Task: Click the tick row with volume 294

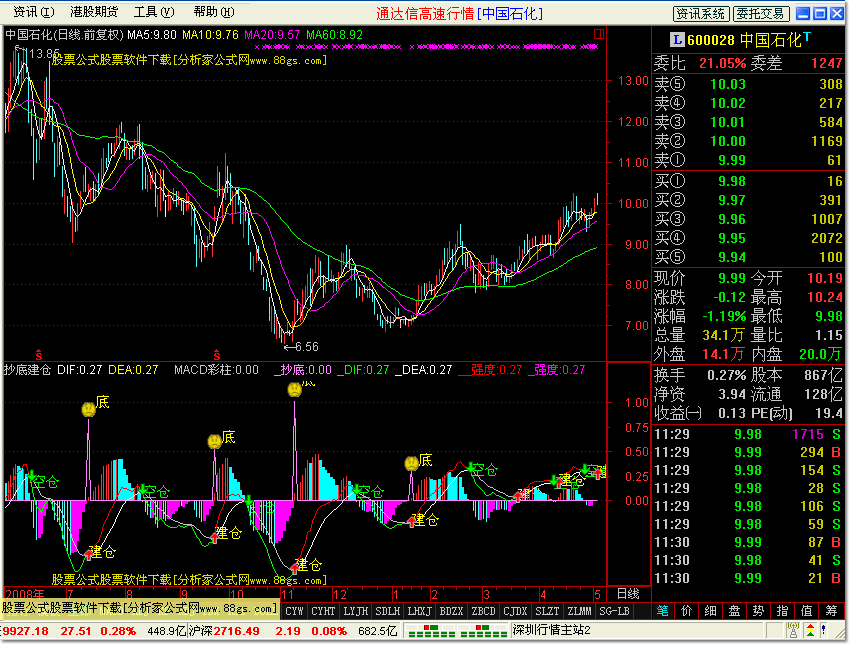Action: (748, 452)
